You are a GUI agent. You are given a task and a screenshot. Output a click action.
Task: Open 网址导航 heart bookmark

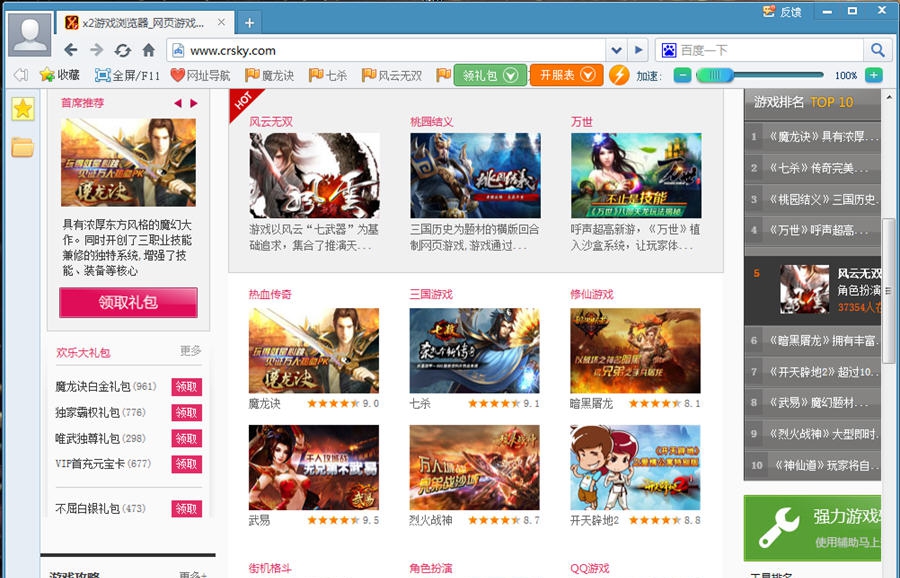click(x=200, y=75)
